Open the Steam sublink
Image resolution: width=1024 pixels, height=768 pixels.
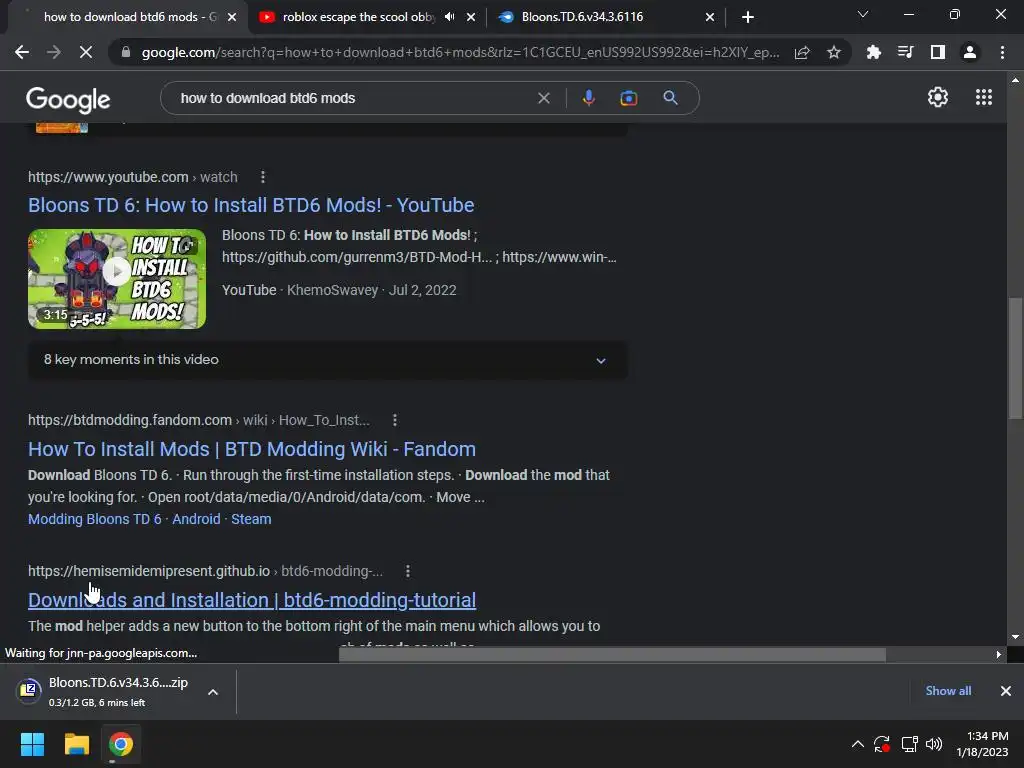[x=251, y=519]
